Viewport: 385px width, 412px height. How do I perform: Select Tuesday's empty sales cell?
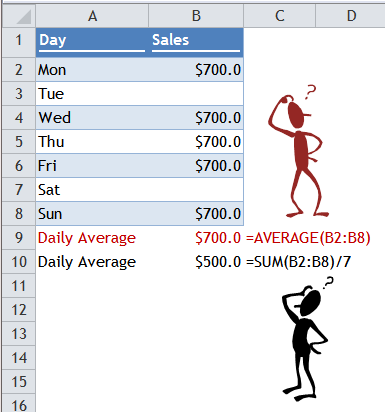[x=196, y=94]
